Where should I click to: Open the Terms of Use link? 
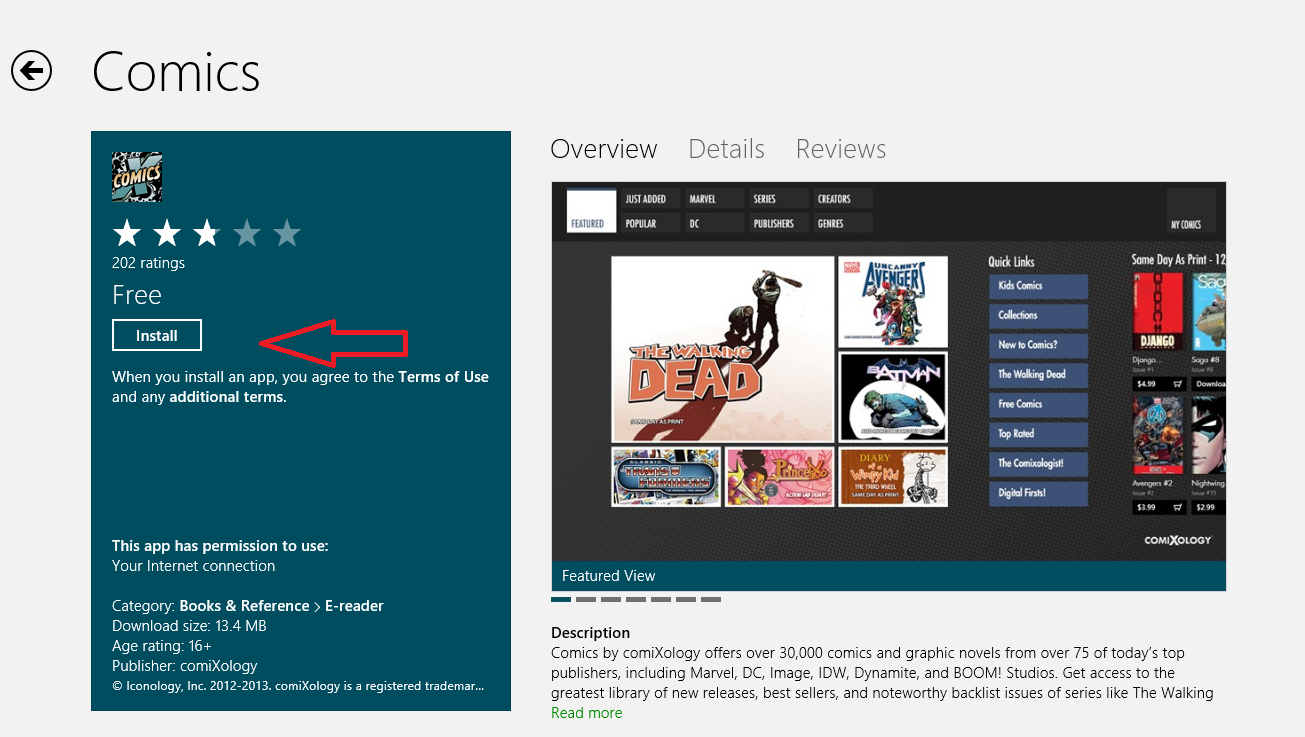(x=443, y=377)
